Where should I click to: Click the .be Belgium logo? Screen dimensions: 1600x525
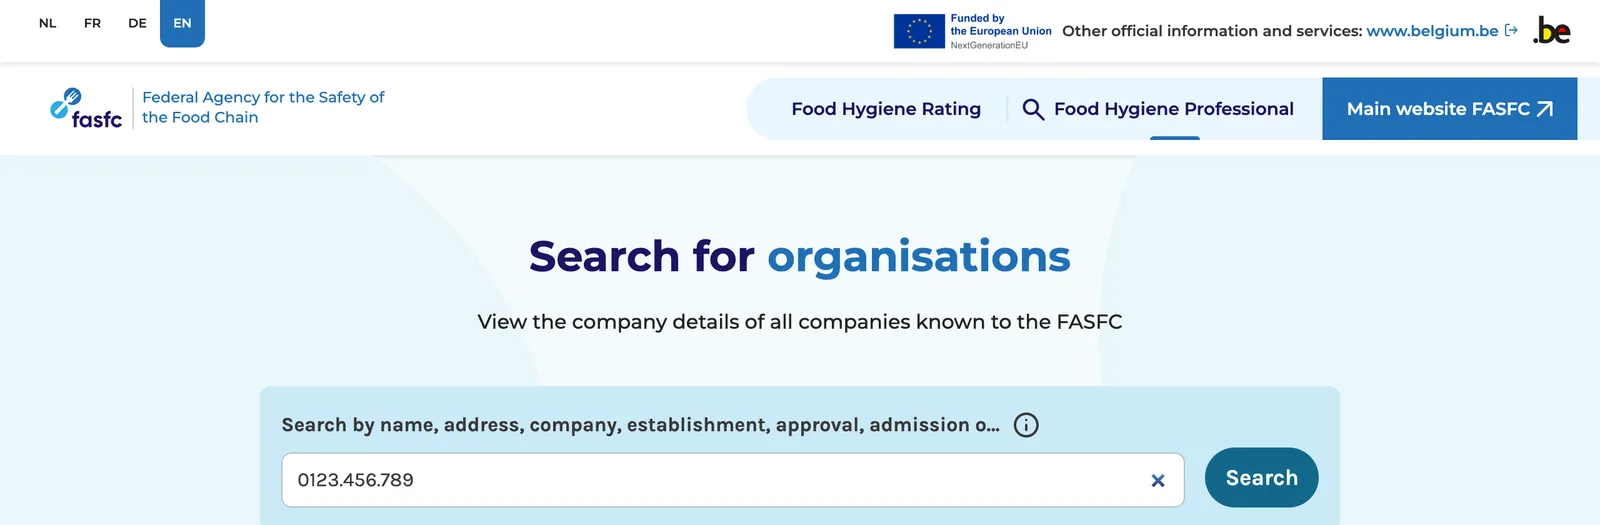pos(1552,31)
